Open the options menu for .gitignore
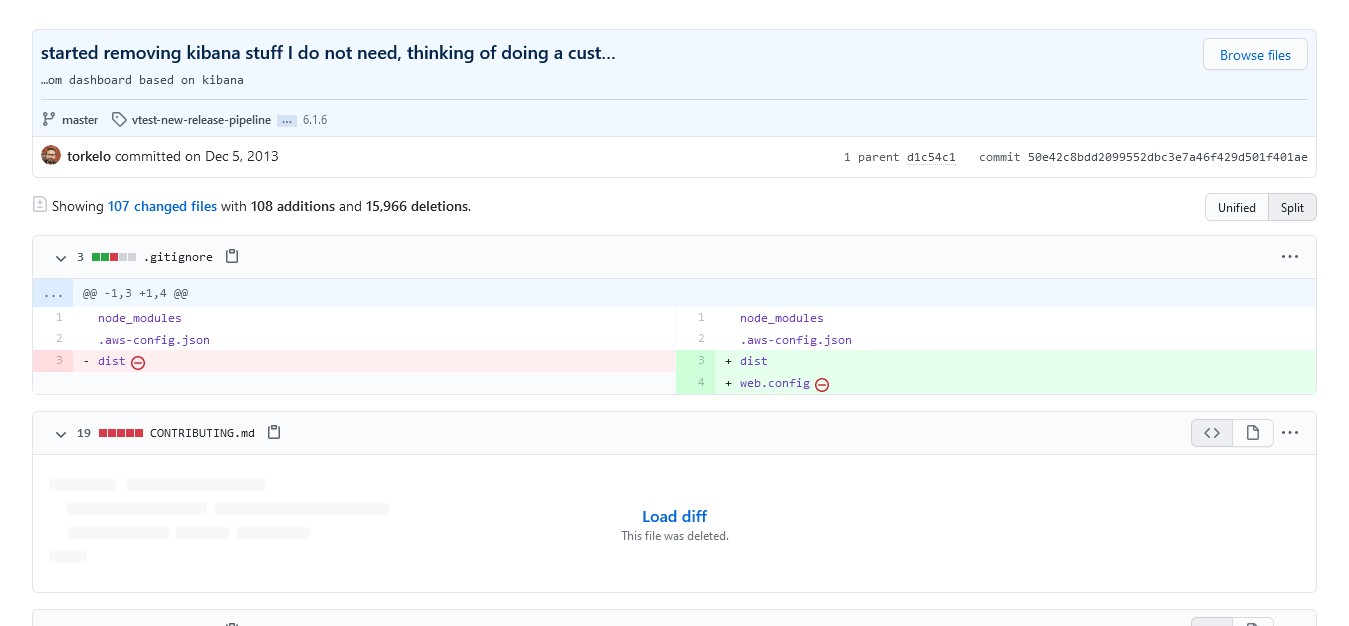This screenshot has height=626, width=1349. pyautogui.click(x=1289, y=256)
